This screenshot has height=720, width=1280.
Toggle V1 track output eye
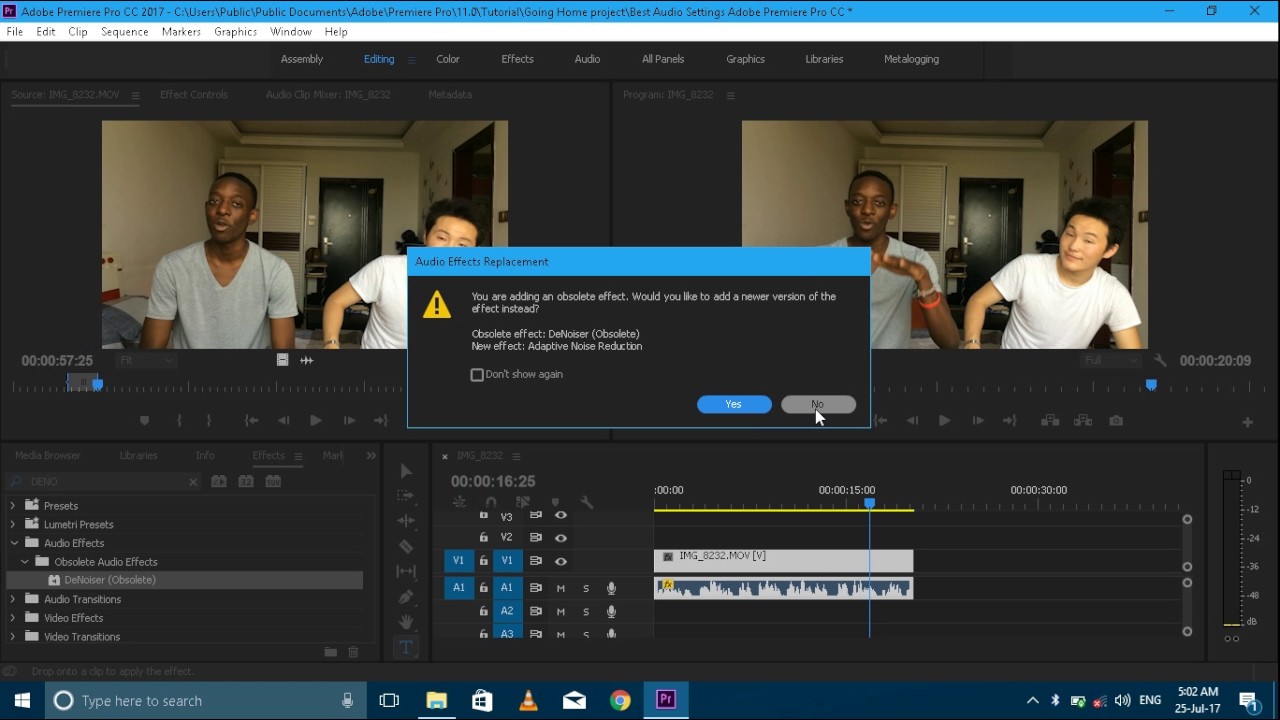click(561, 561)
